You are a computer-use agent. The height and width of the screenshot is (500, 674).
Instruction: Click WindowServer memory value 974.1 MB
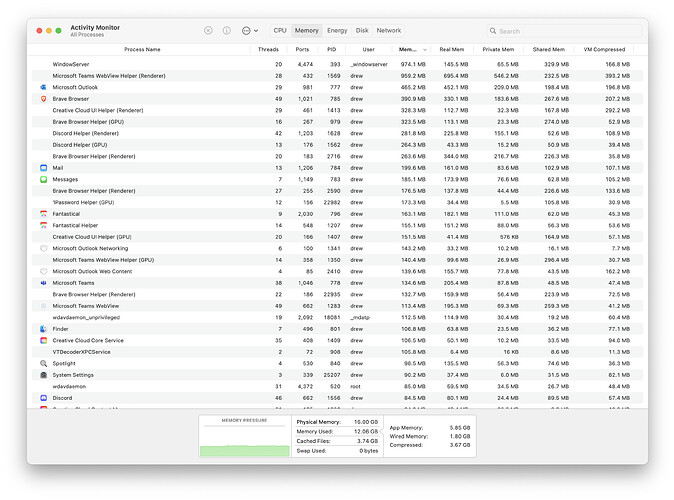click(x=413, y=64)
